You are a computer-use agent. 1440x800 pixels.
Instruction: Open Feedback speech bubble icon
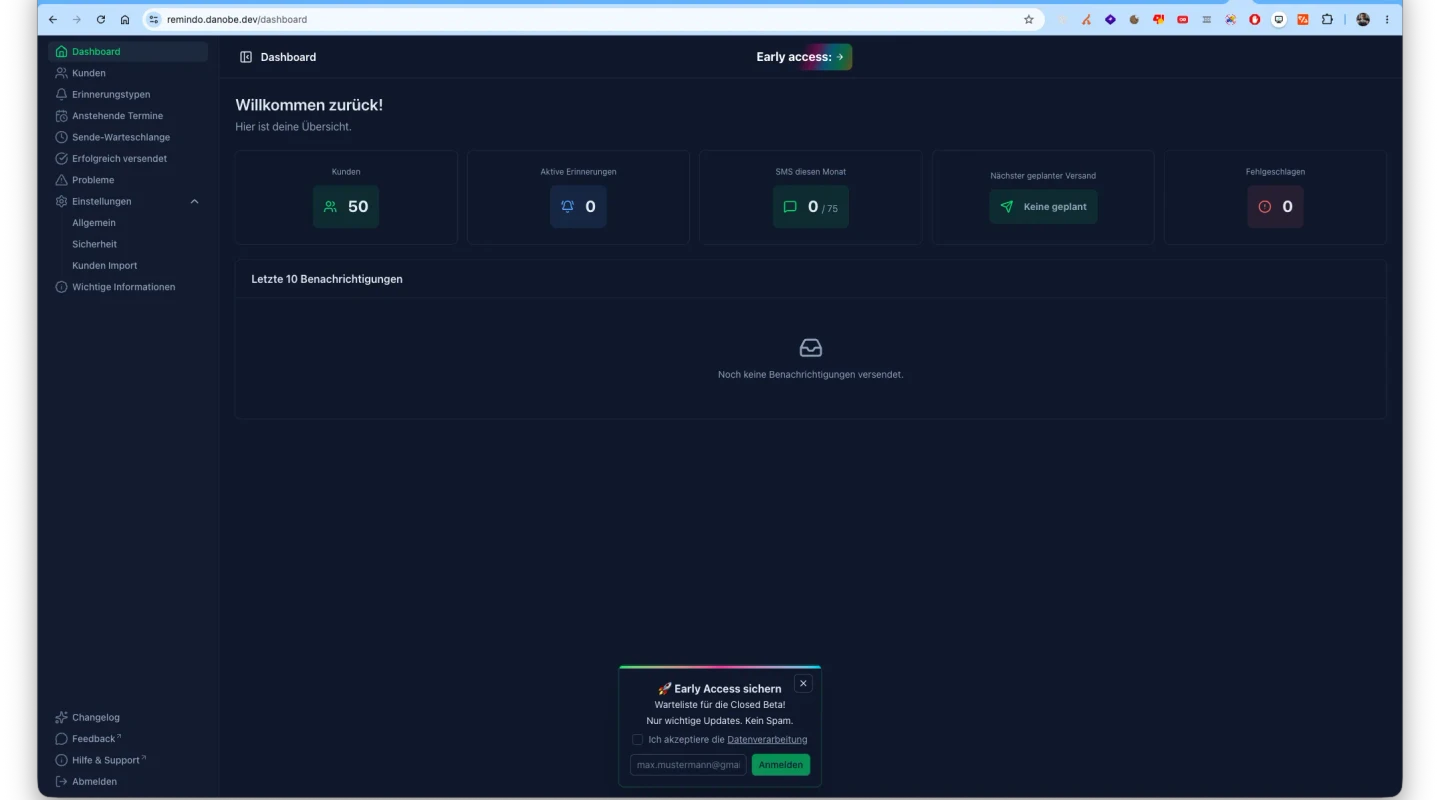(x=62, y=739)
